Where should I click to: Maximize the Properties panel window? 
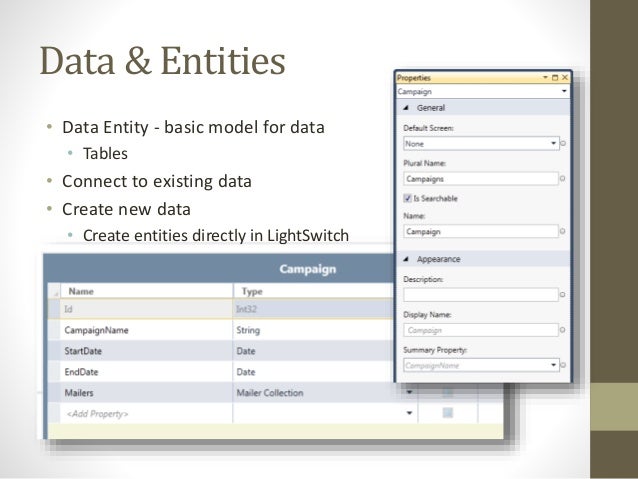(x=555, y=76)
